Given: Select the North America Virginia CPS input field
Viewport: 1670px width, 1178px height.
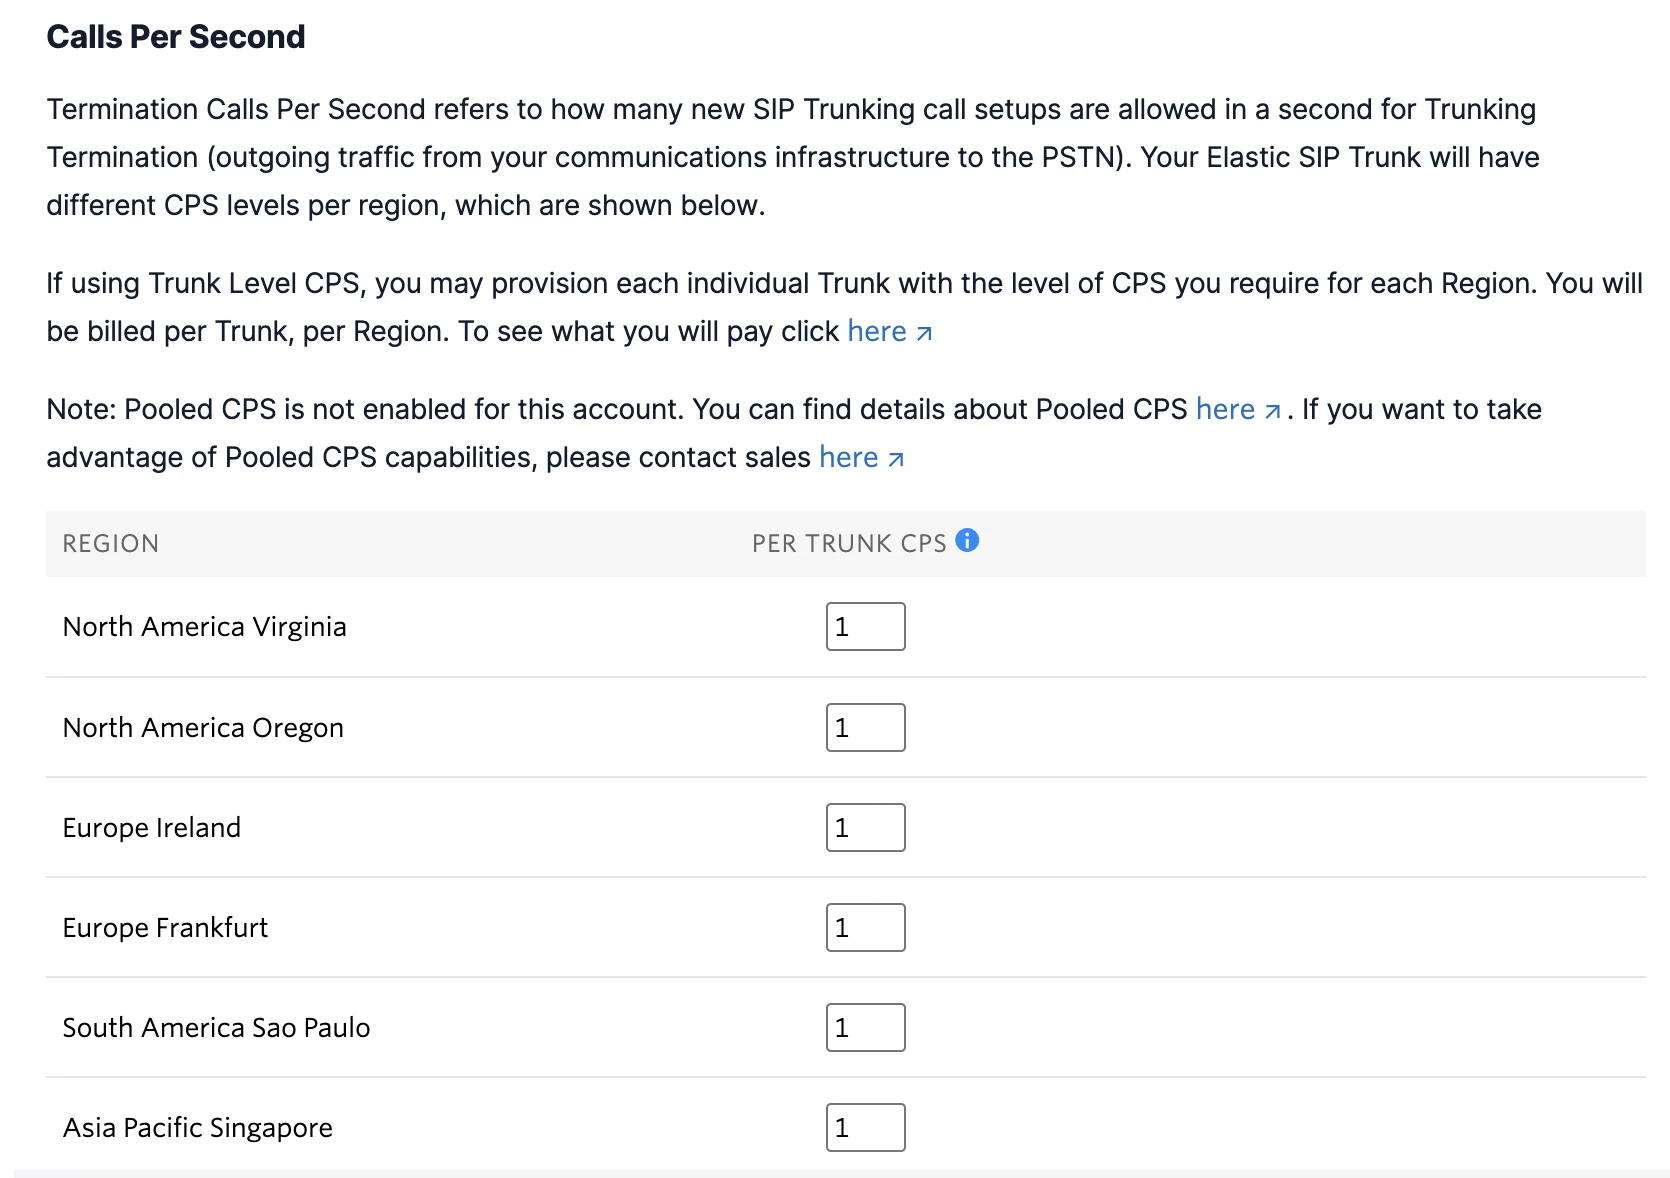Looking at the screenshot, I should tap(865, 626).
